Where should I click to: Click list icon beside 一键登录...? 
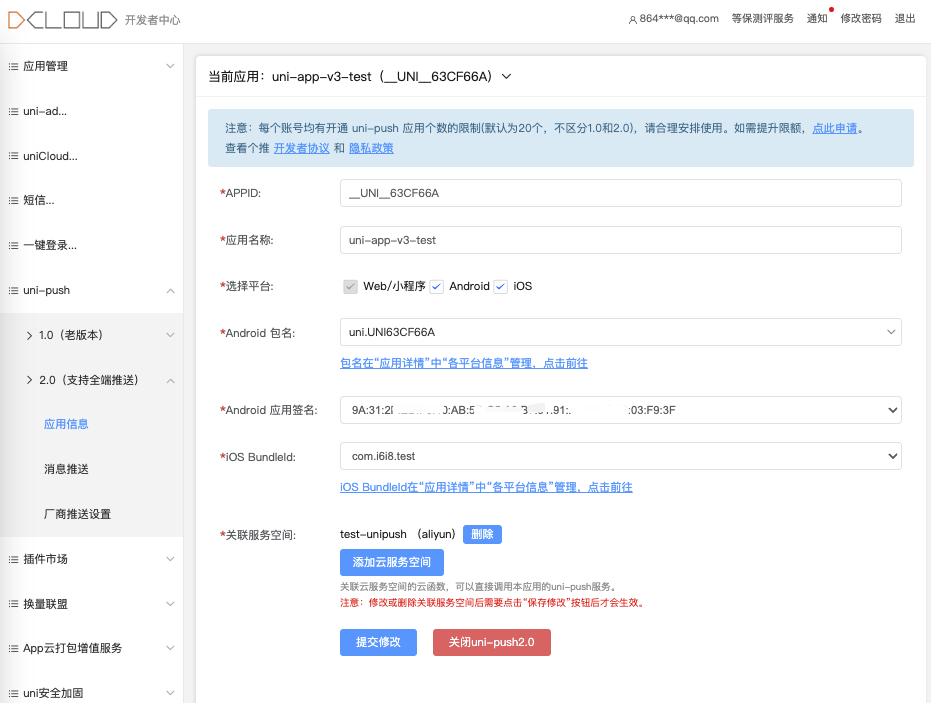pos(13,246)
